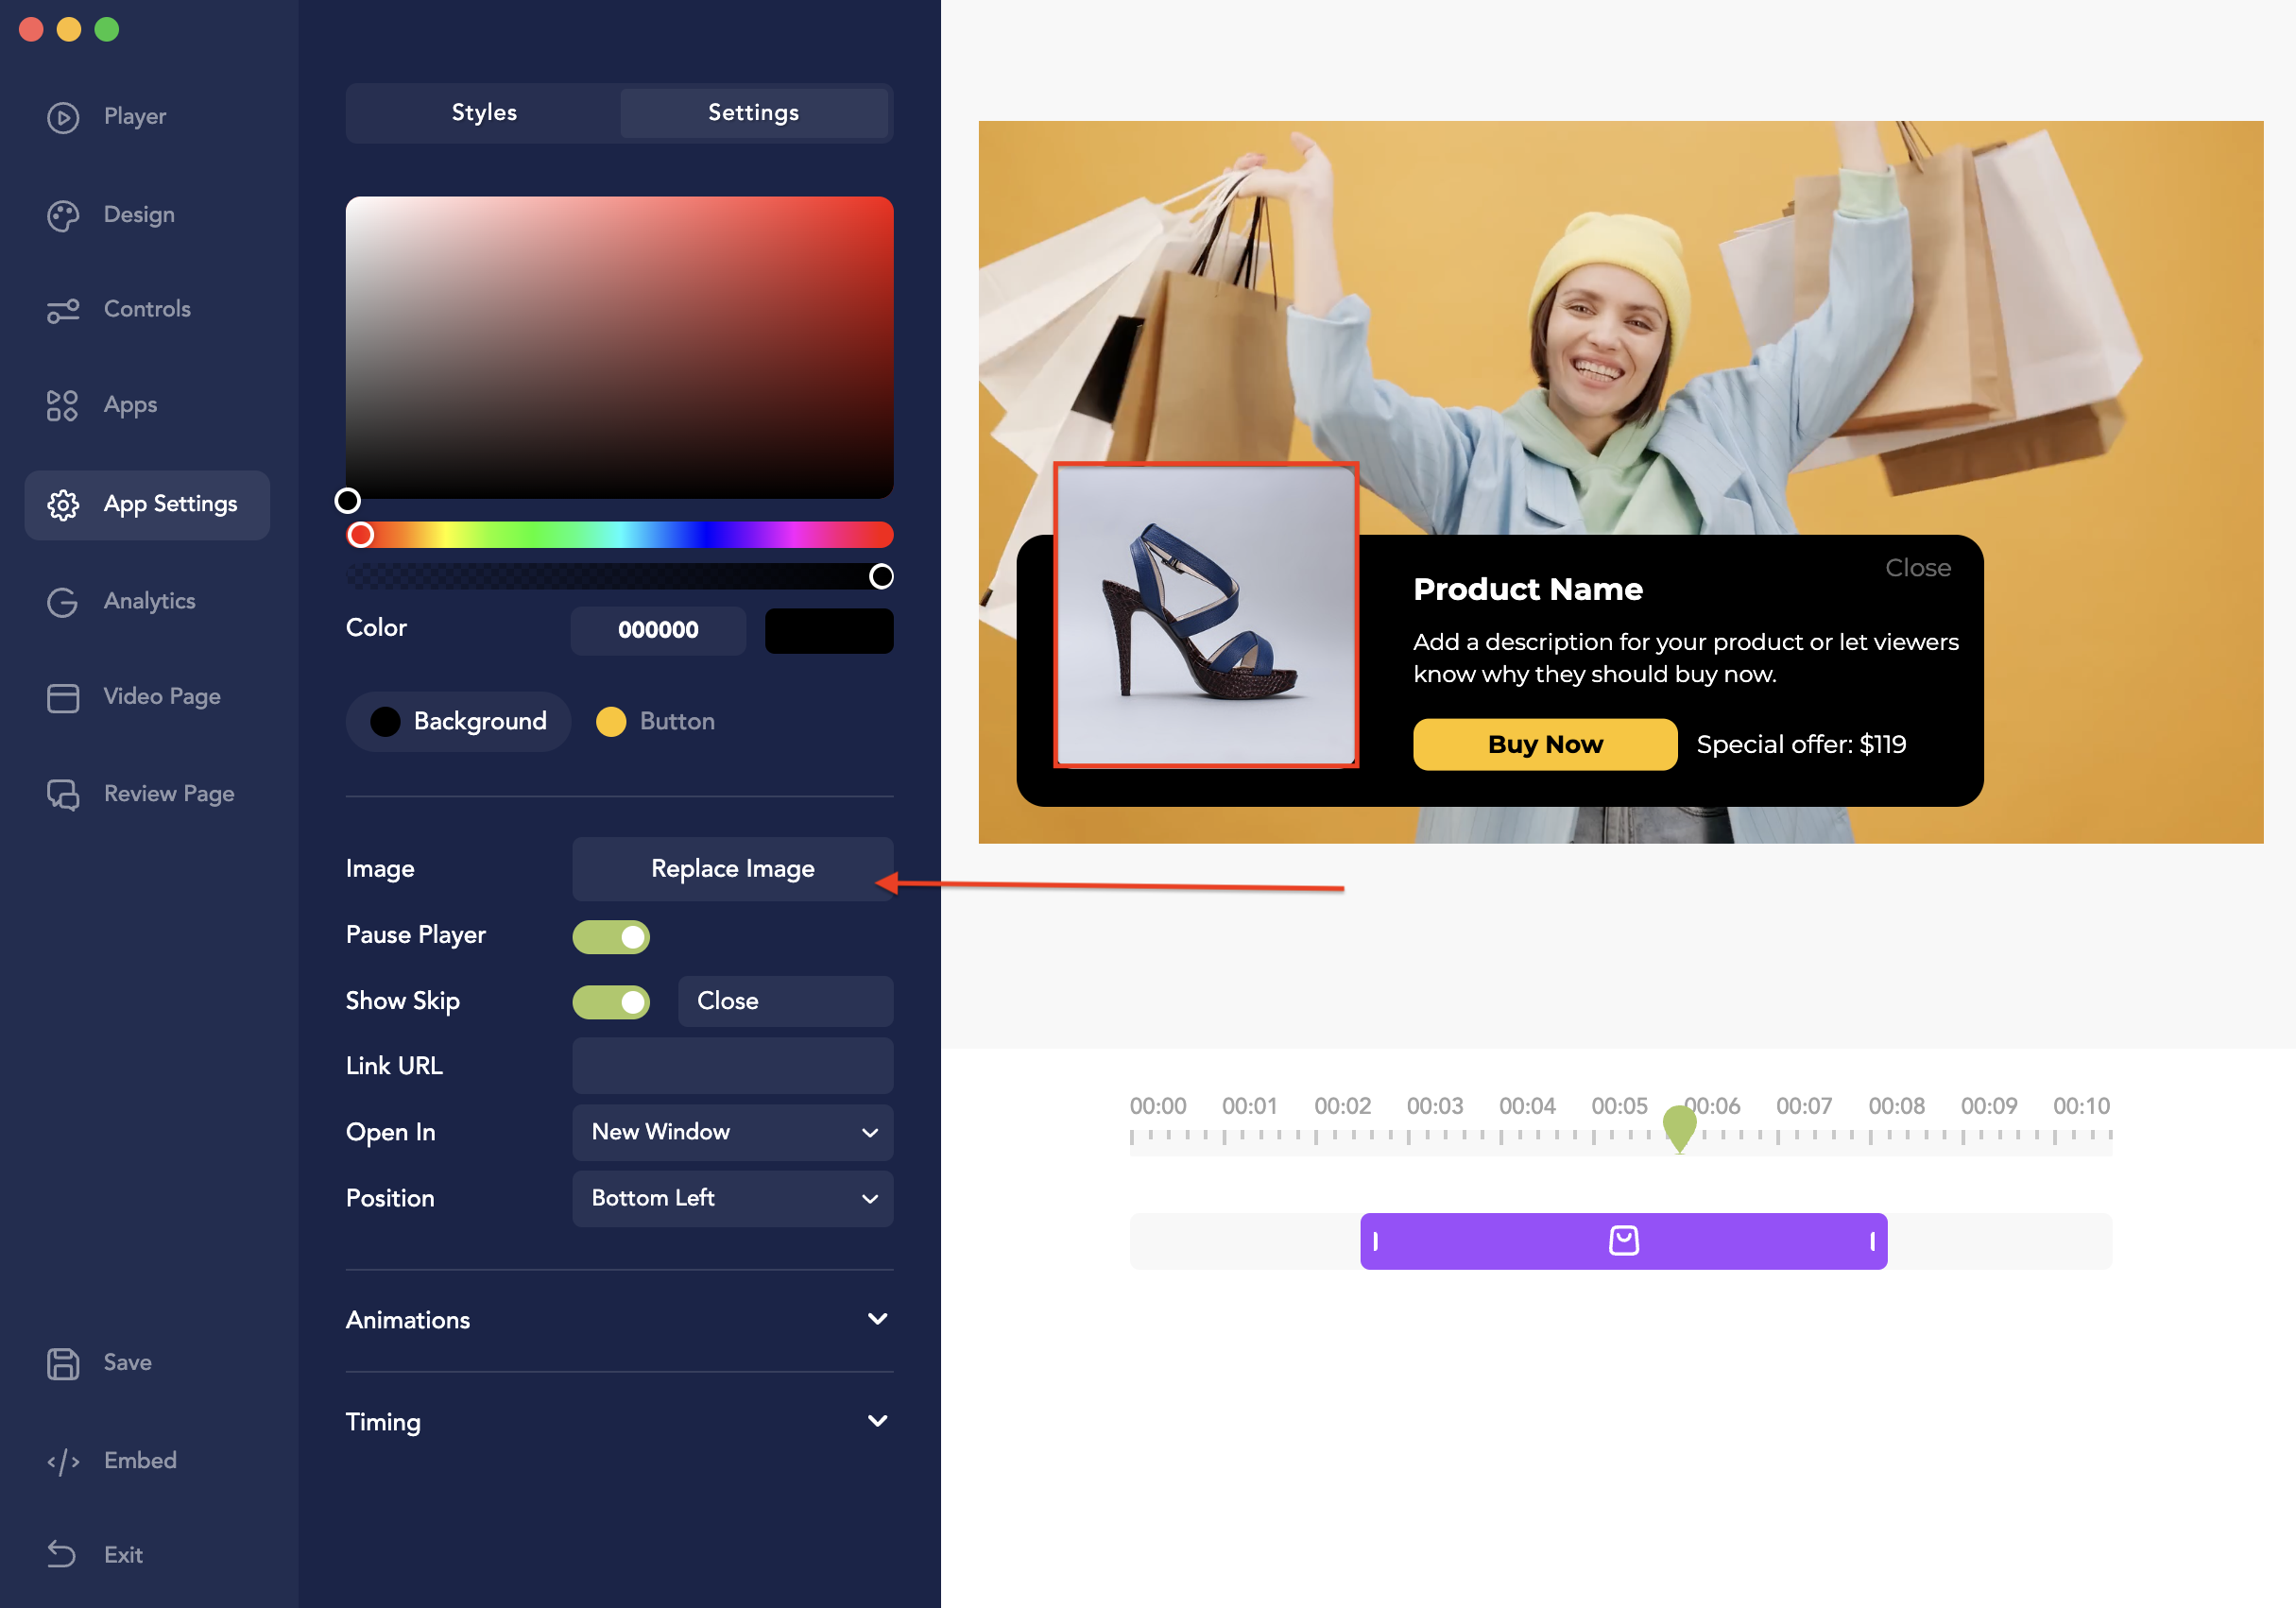
Task: Click the Replace Image button
Action: tap(732, 868)
